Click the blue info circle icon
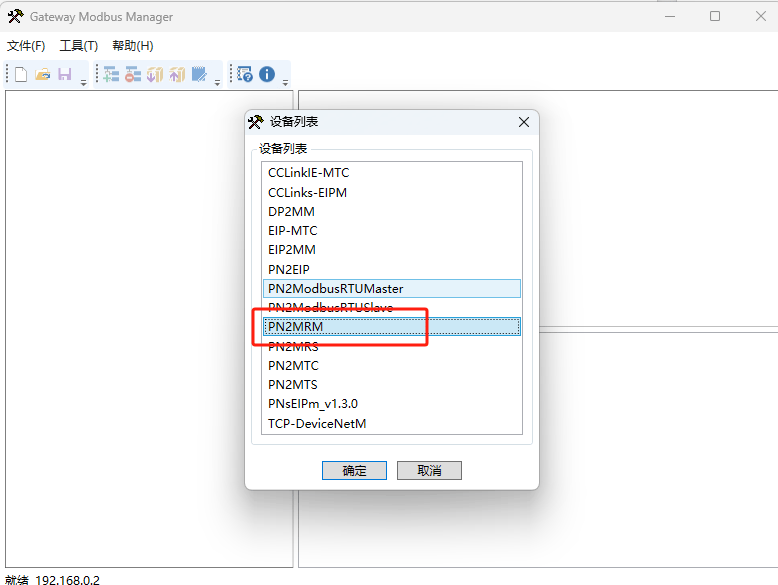This screenshot has height=585, width=778. pyautogui.click(x=267, y=74)
